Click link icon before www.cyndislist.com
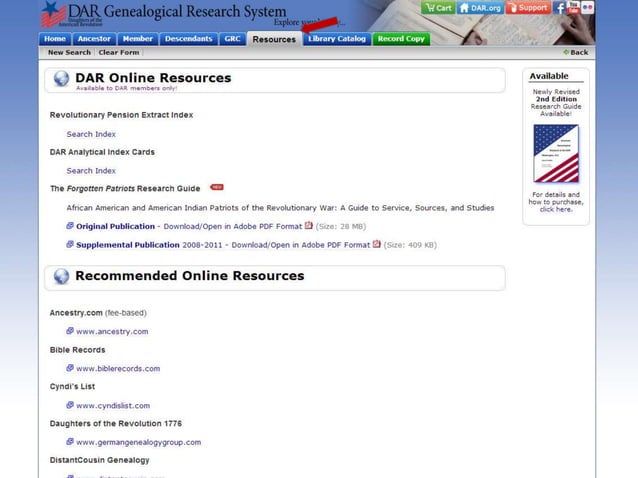 click(x=70, y=405)
